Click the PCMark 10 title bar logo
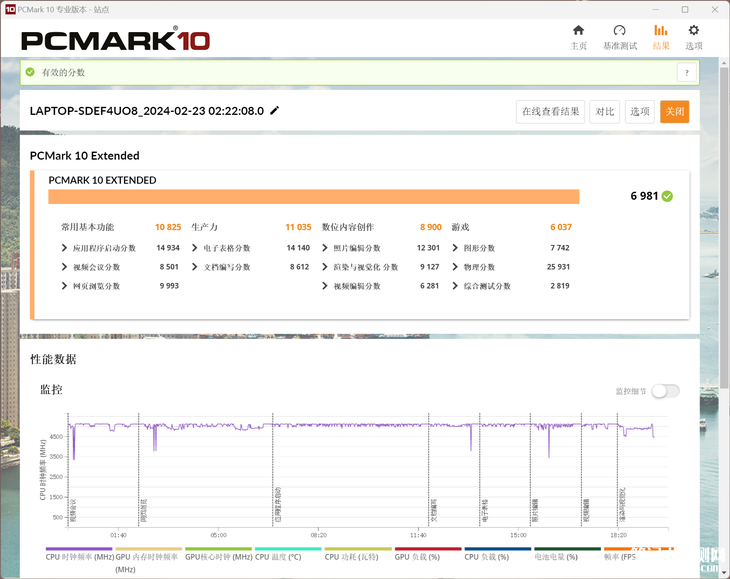The height and width of the screenshot is (579, 730). click(10, 9)
